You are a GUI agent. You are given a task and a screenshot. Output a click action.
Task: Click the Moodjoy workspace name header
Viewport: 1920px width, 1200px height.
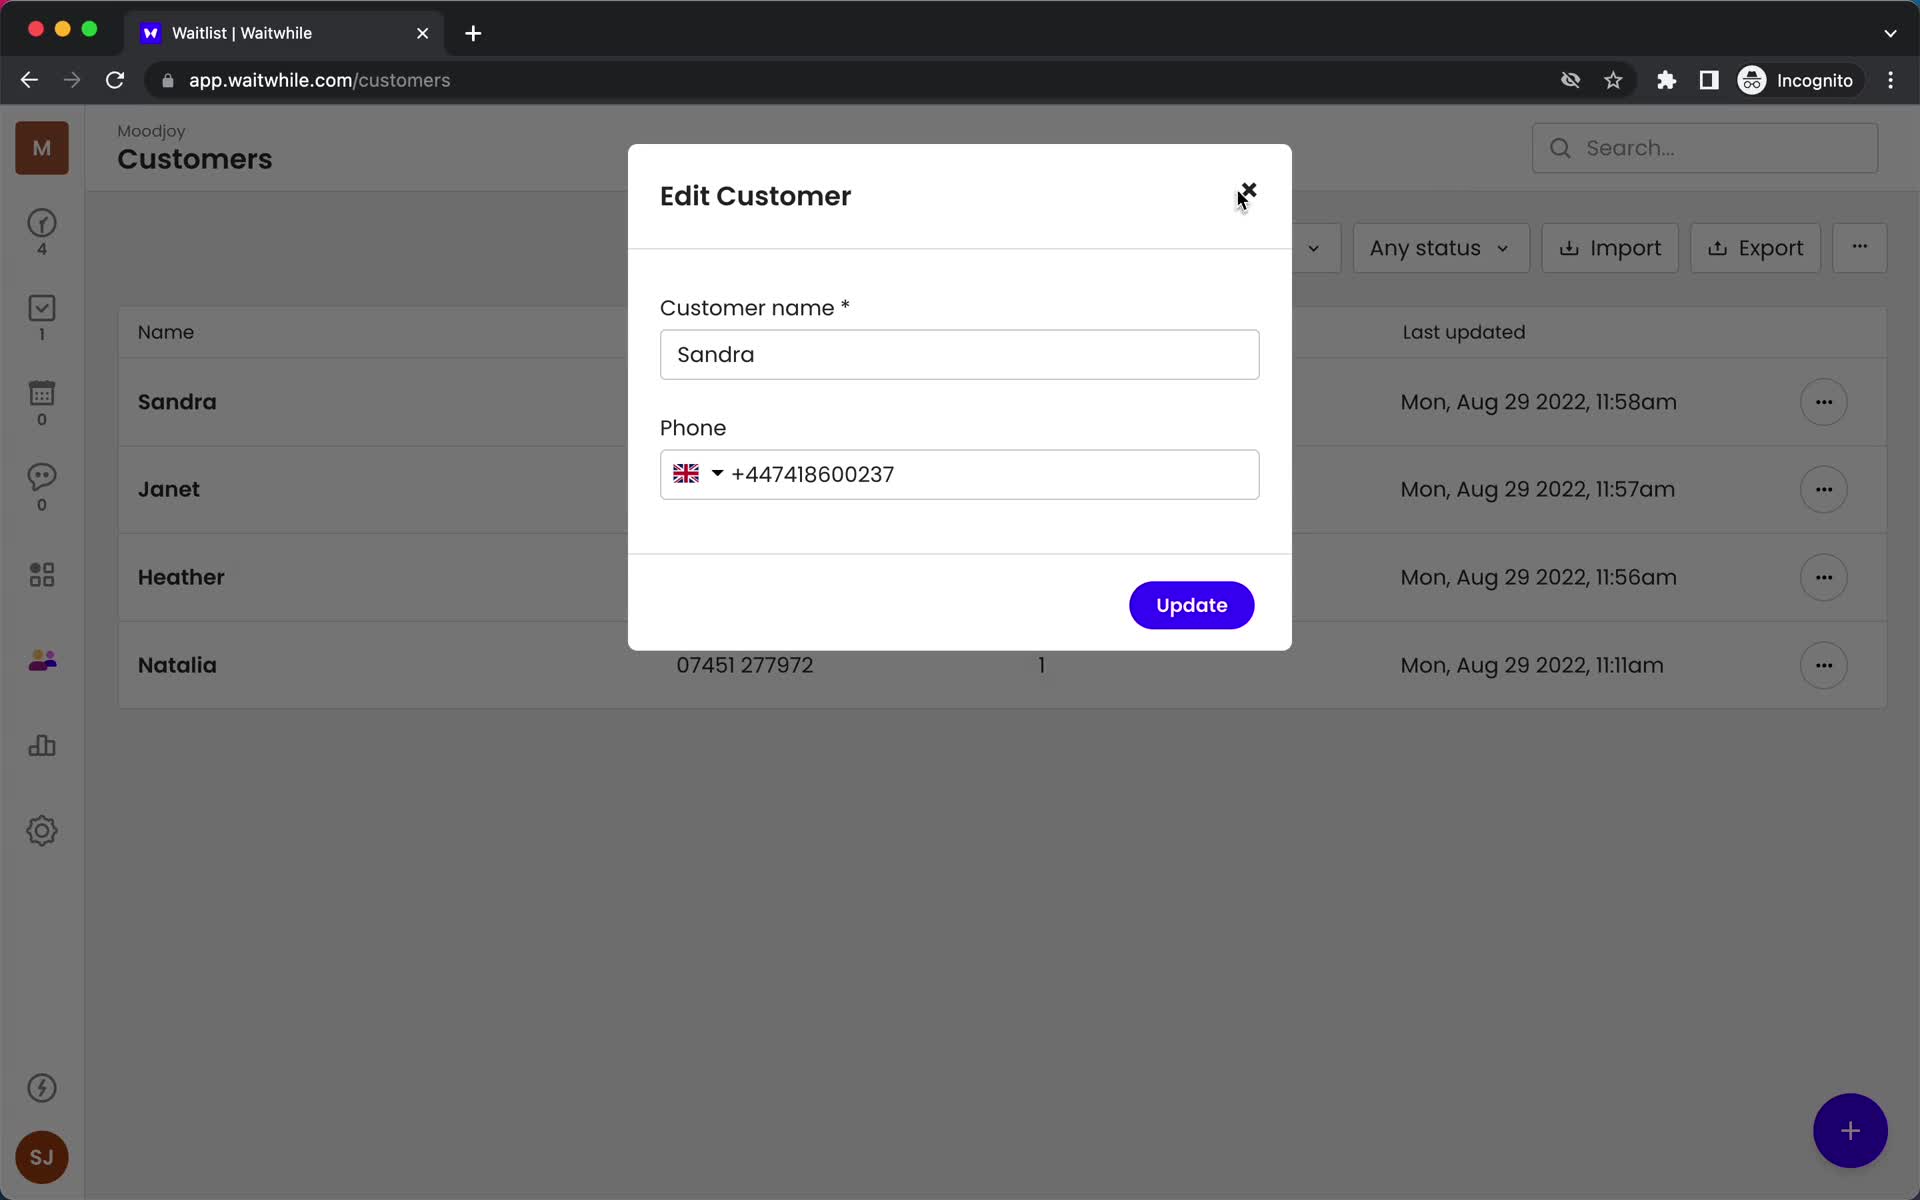(x=152, y=130)
